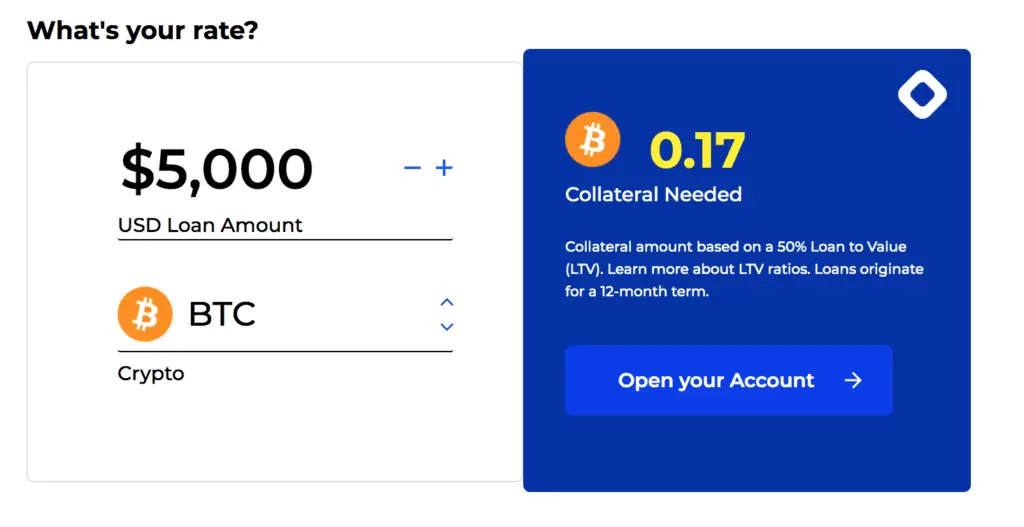Click the yellow 0.17 collateral value

click(x=697, y=150)
